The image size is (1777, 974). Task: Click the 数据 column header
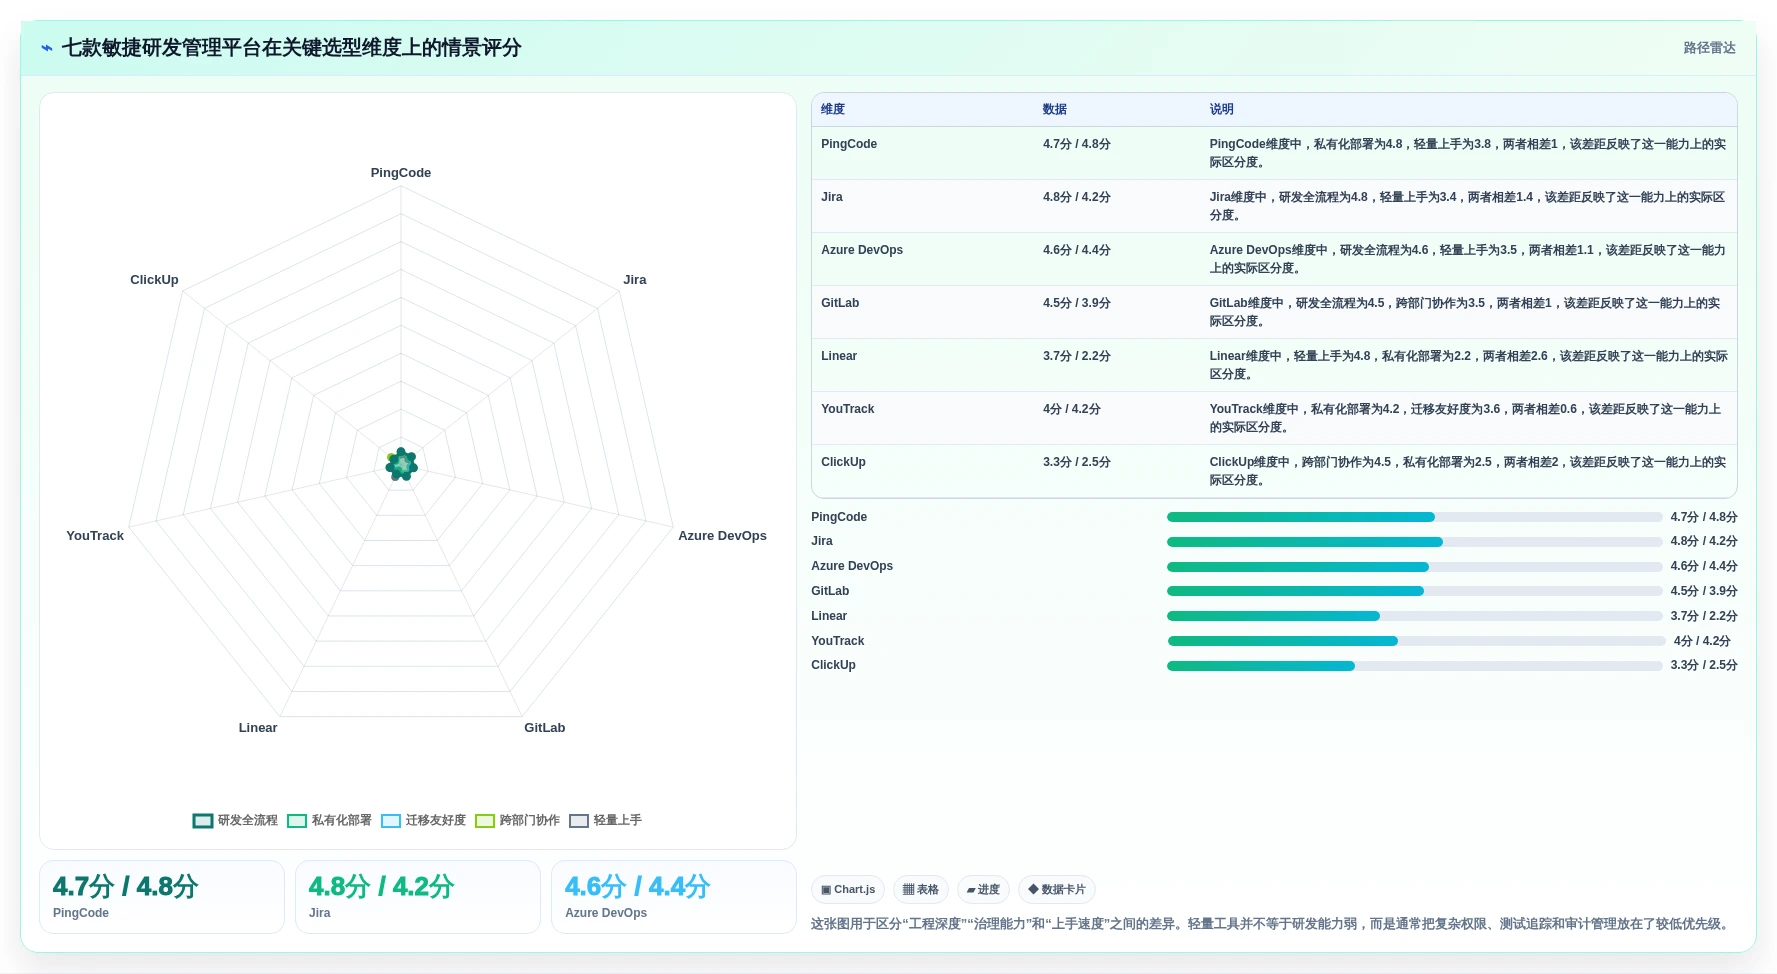click(1055, 109)
